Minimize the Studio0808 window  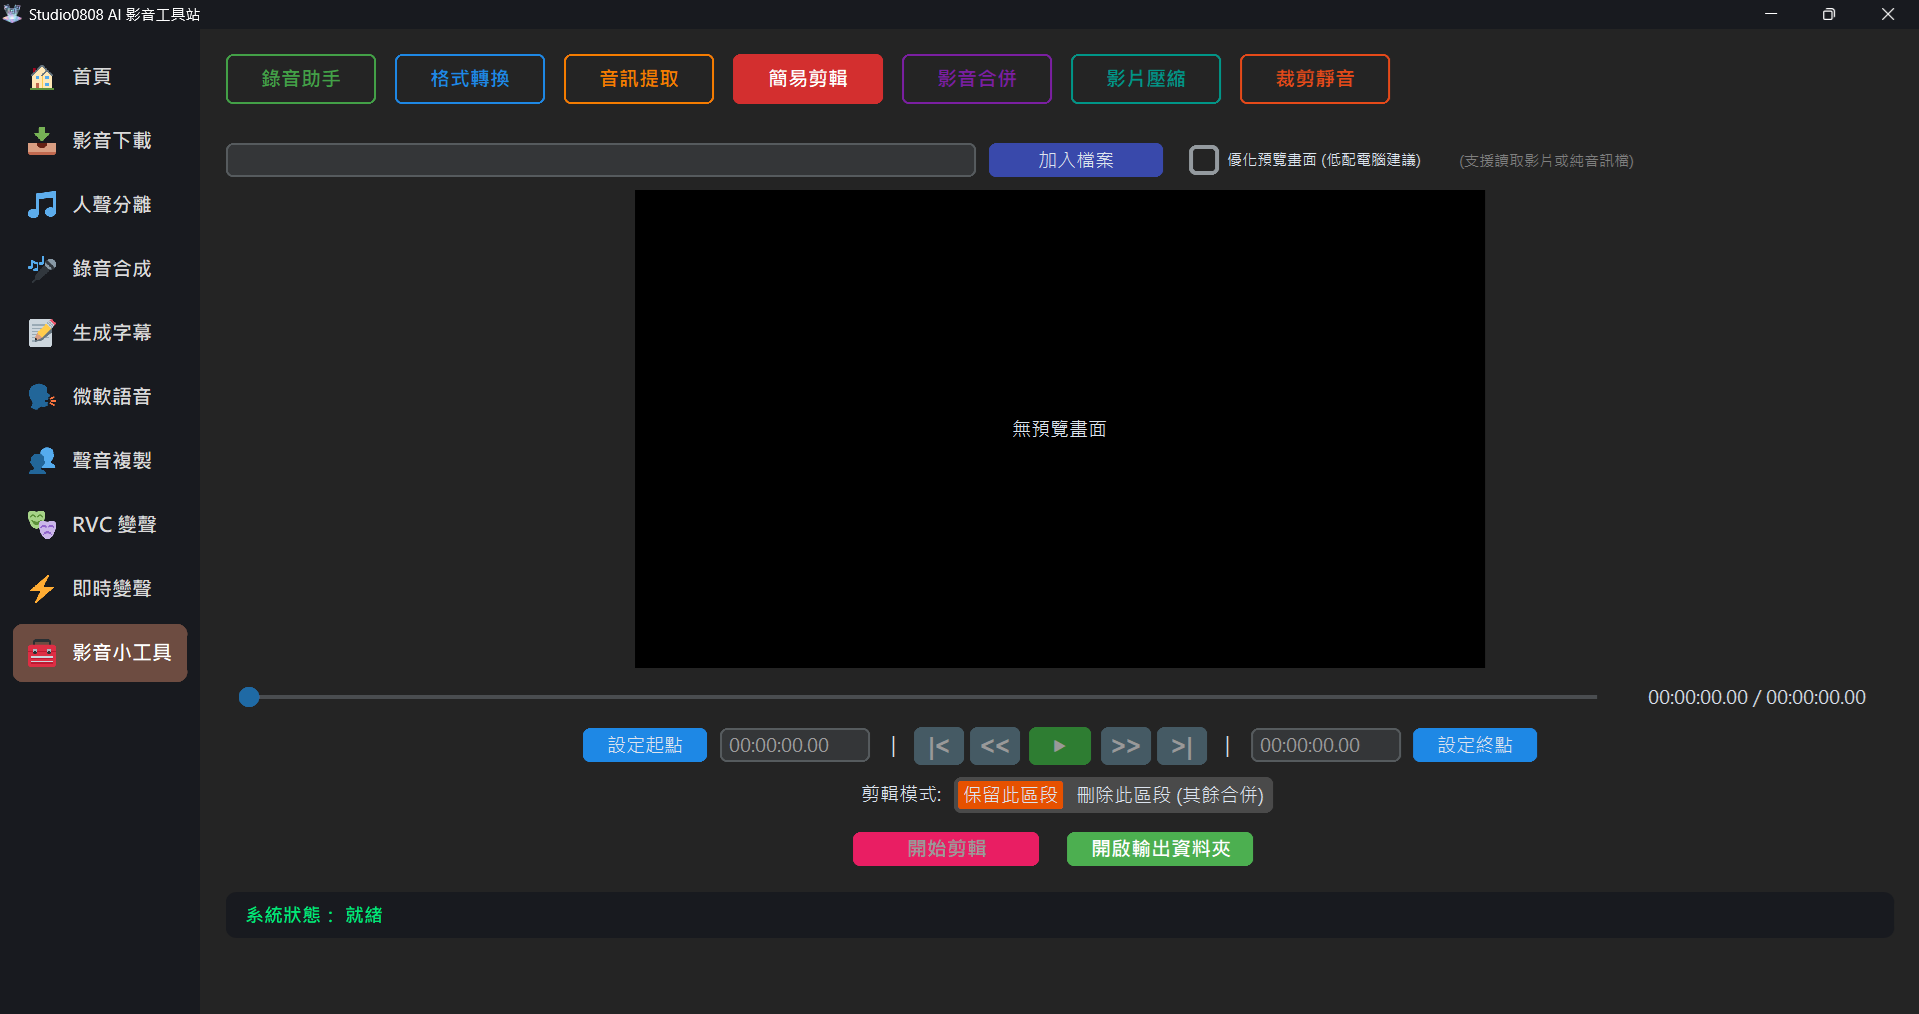pos(1771,14)
